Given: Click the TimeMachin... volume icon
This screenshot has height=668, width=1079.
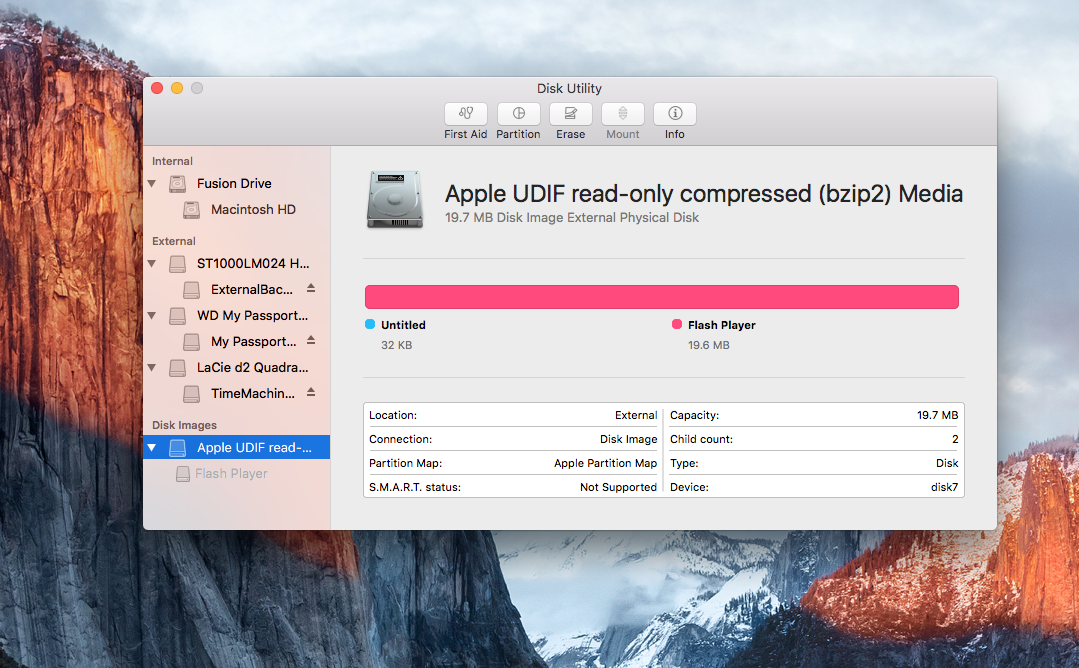Looking at the screenshot, I should click(191, 394).
